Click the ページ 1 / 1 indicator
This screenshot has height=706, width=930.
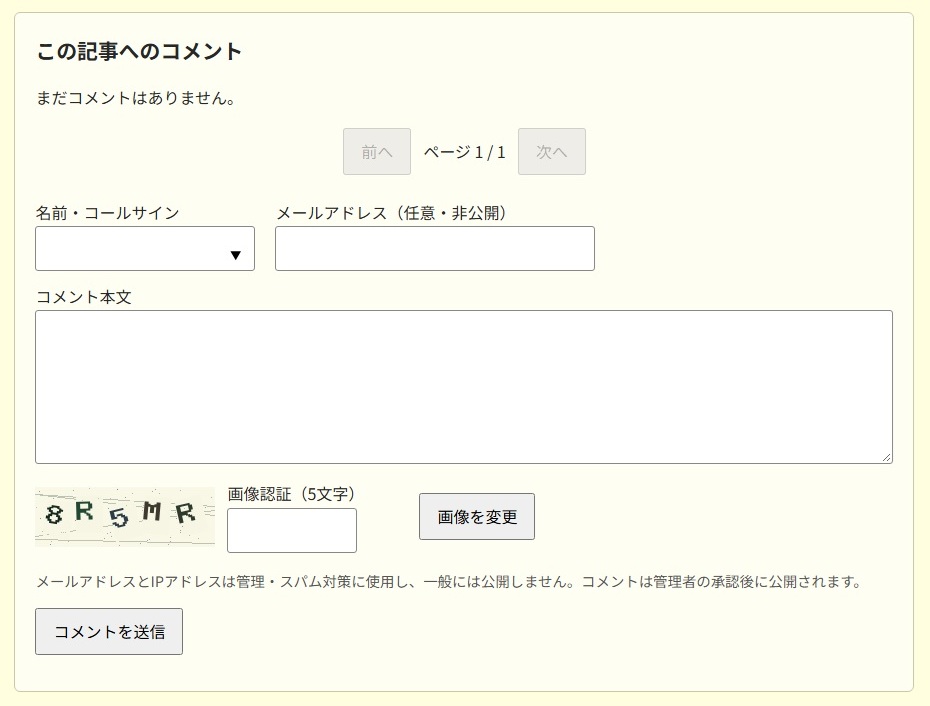pyautogui.click(x=464, y=152)
